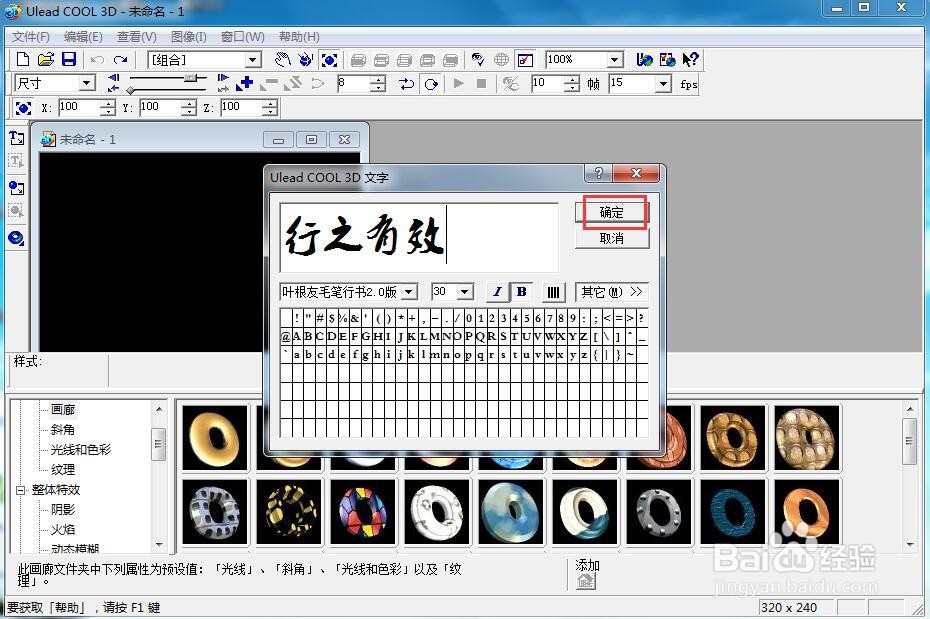Toggle ping-pong animation mode
This screenshot has width=930, height=619.
pyautogui.click(x=407, y=84)
